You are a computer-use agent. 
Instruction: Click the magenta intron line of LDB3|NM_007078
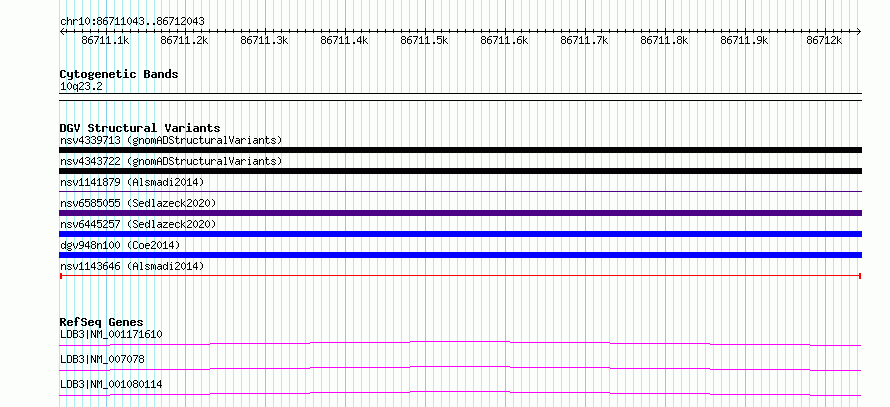coord(460,368)
